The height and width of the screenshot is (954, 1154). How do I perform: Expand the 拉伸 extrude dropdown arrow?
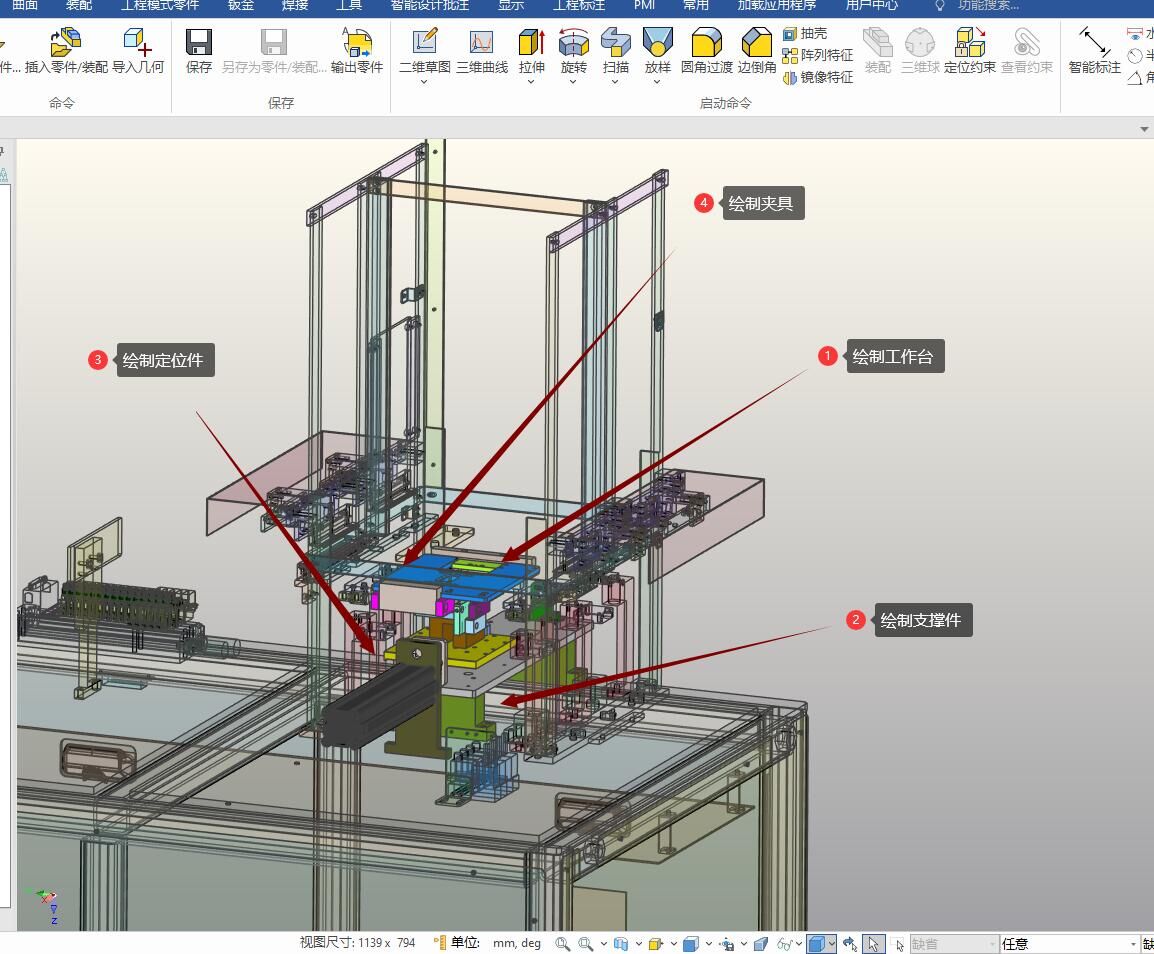(531, 82)
